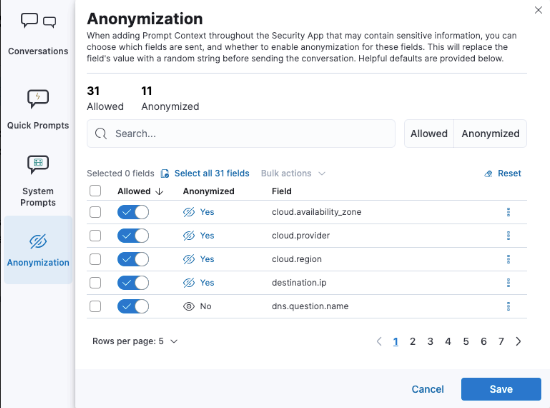Toggle Allowed switch for cloud.region

tap(133, 259)
